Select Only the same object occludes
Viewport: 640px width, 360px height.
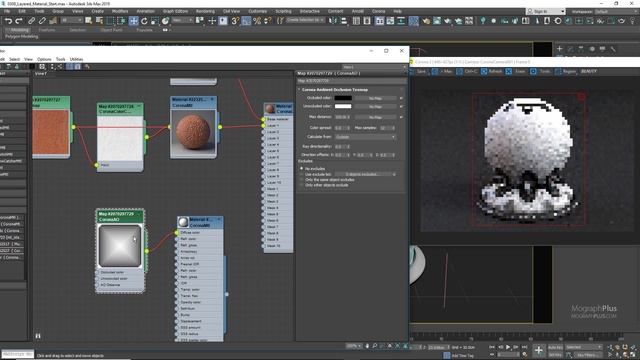302,180
